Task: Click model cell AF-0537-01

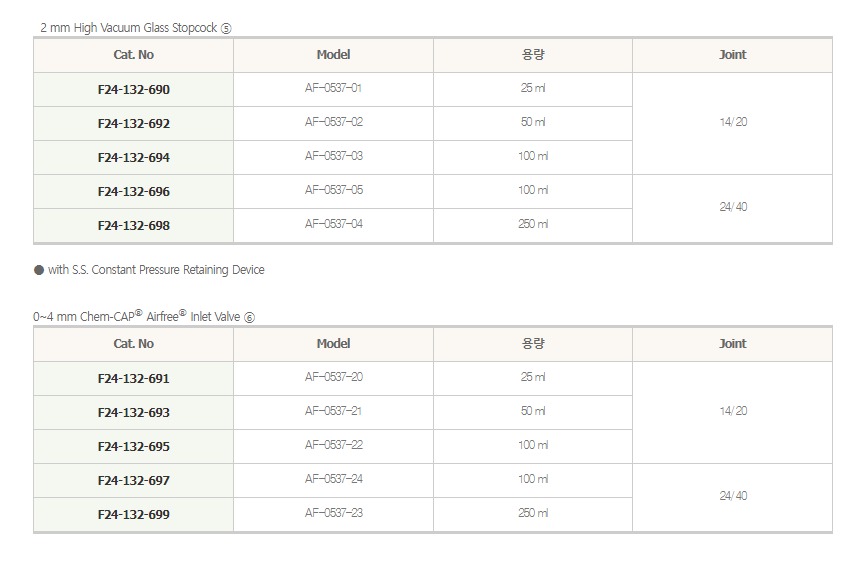Action: [333, 89]
